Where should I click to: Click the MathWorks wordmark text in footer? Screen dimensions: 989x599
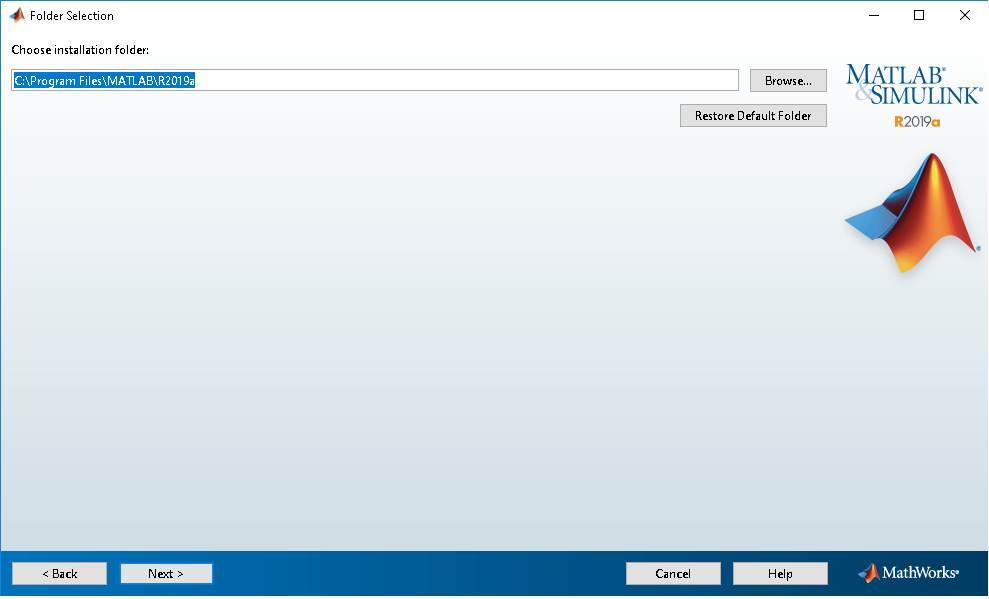click(919, 574)
